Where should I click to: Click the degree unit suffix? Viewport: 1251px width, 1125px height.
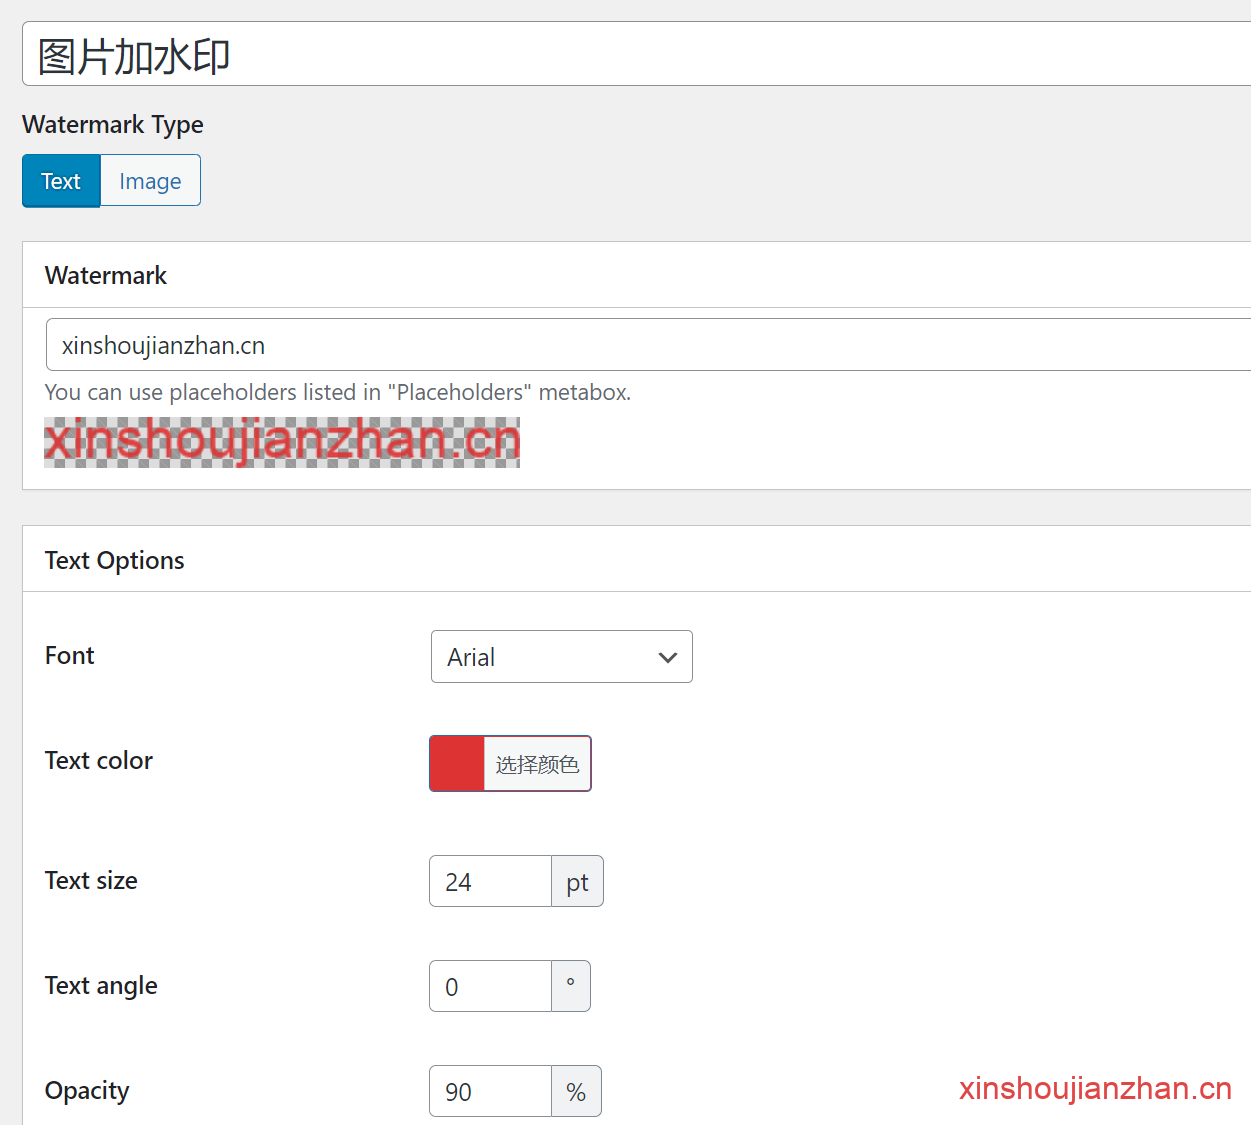tap(571, 986)
